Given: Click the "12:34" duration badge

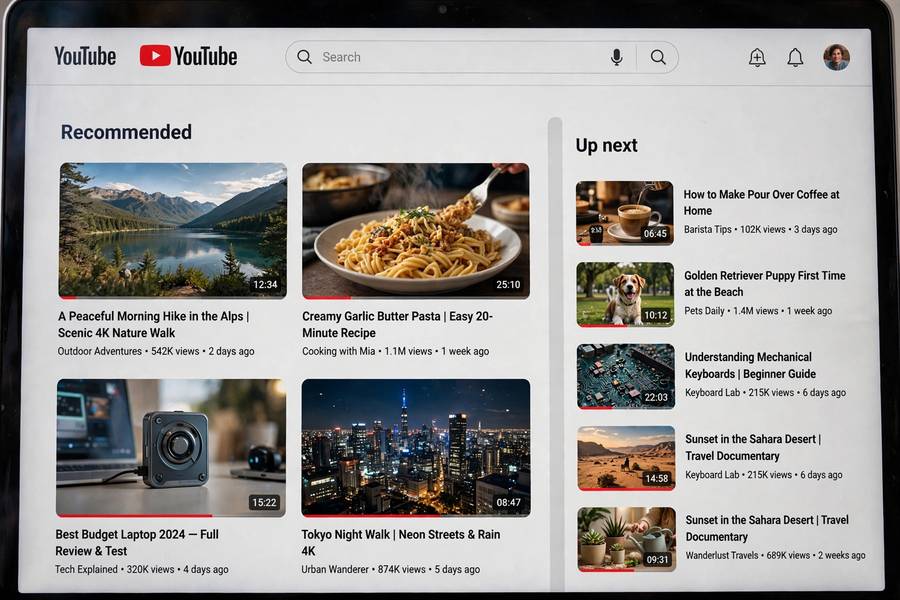Looking at the screenshot, I should click(x=265, y=284).
